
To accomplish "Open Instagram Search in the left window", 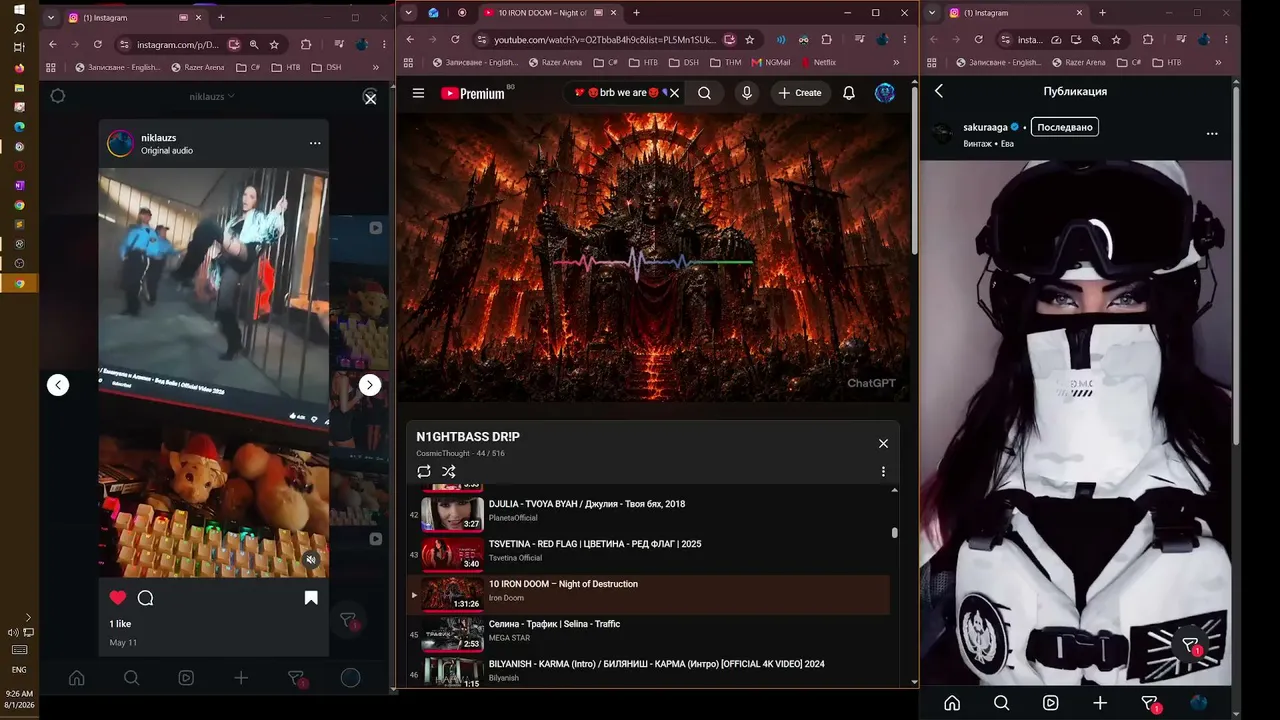I will pos(131,678).
